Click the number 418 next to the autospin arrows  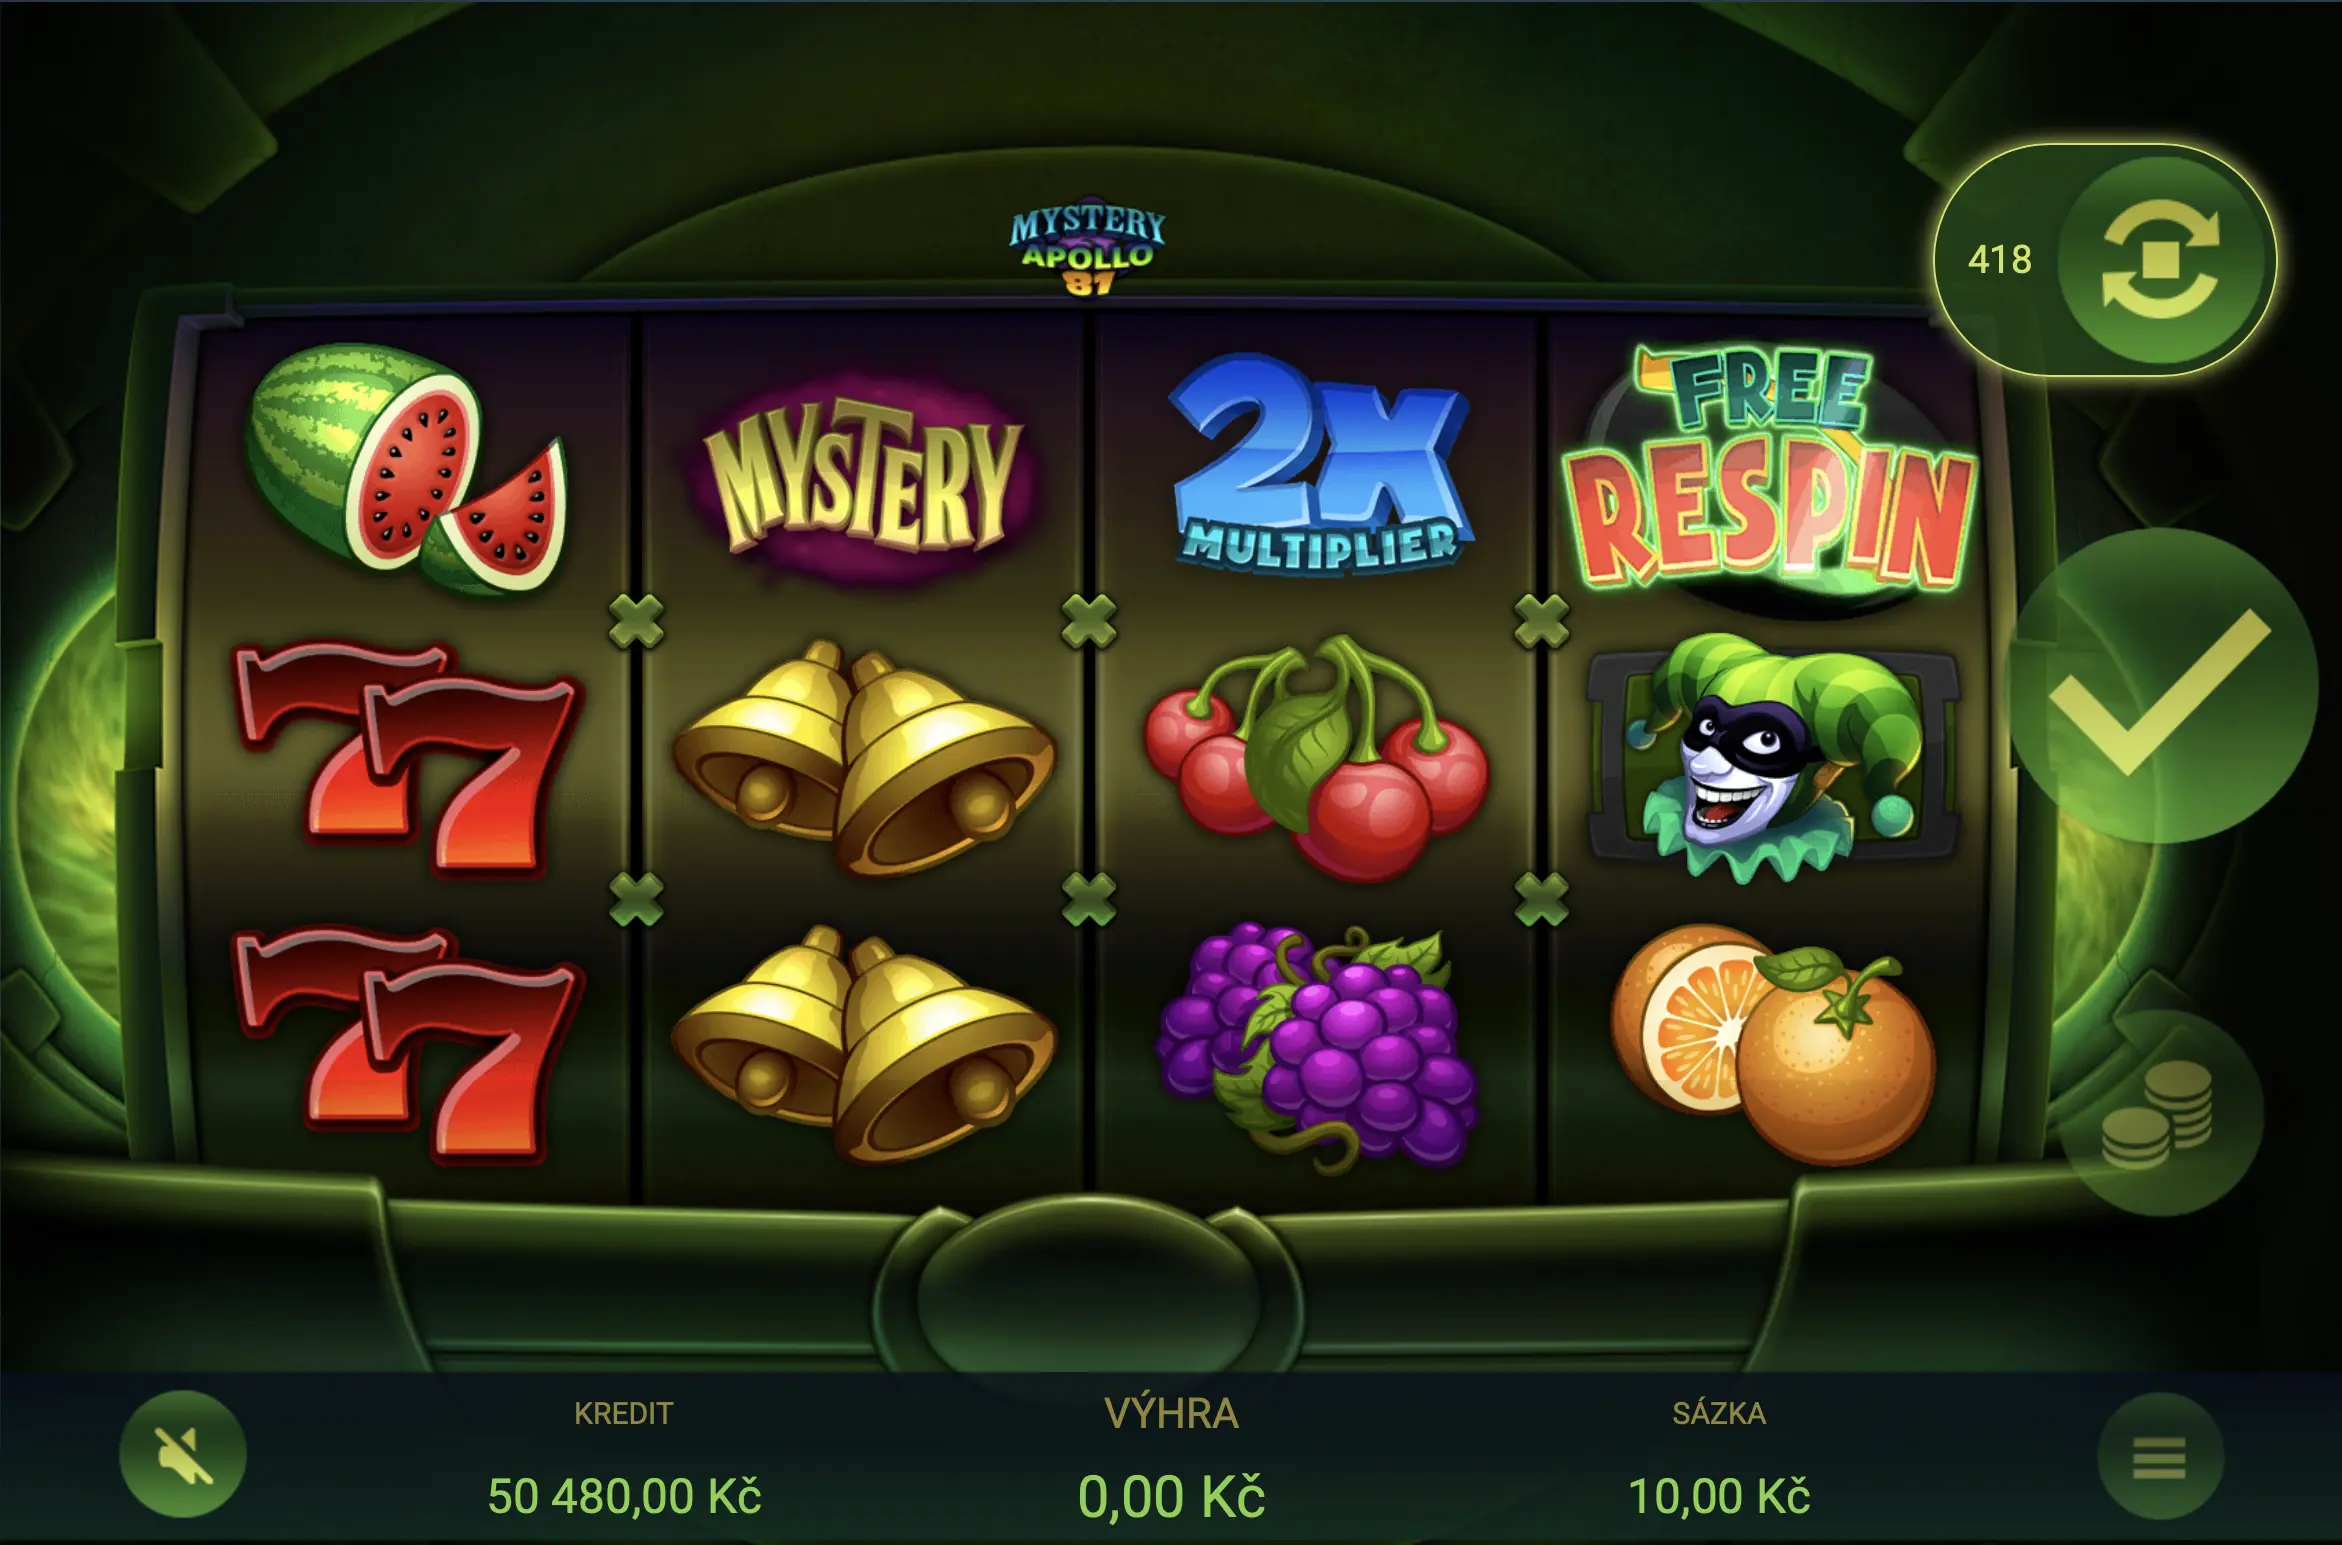tap(1999, 260)
